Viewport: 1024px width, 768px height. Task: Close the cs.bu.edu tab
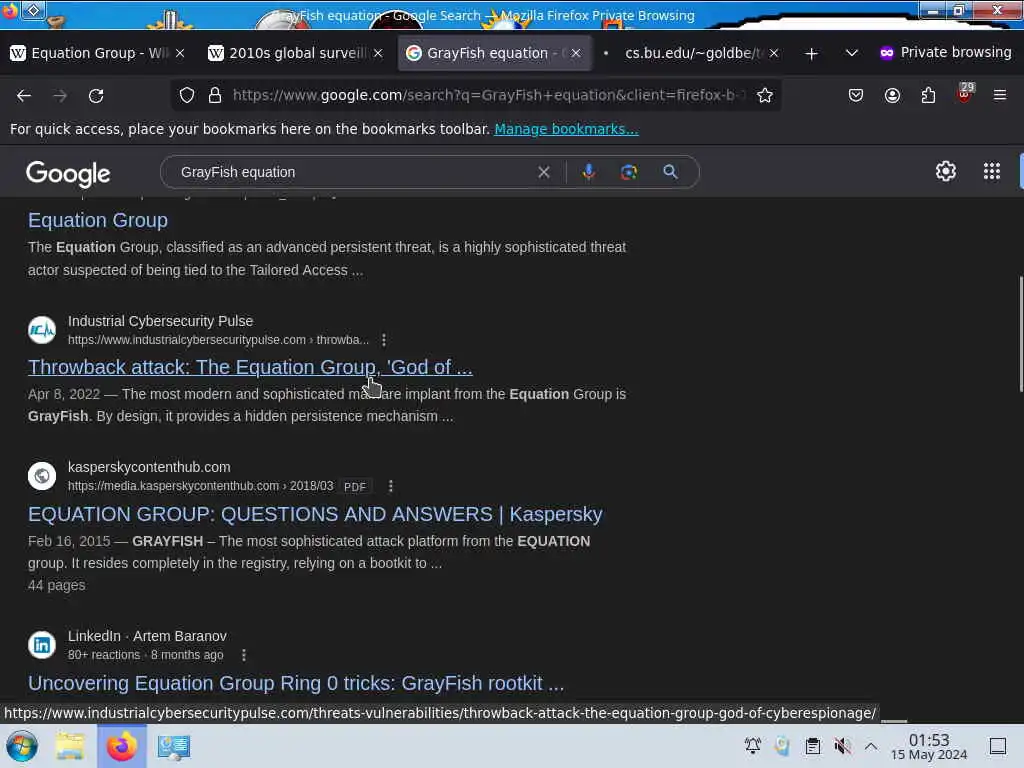773,53
